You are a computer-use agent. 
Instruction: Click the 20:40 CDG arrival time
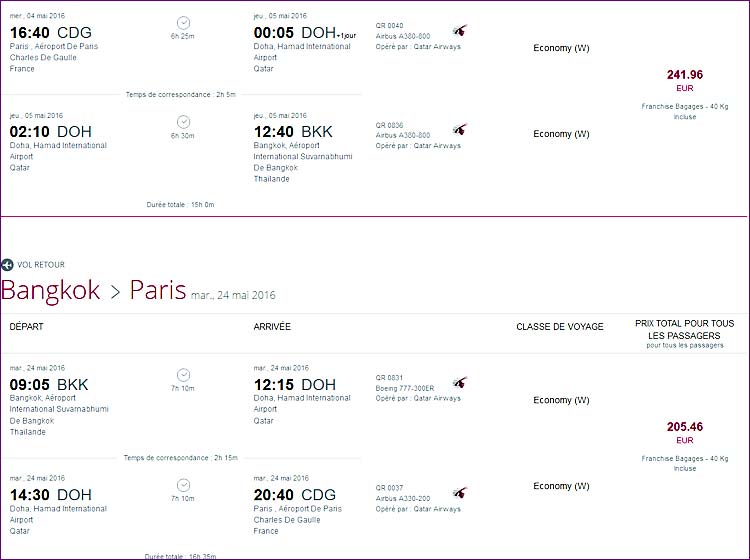tap(295, 495)
